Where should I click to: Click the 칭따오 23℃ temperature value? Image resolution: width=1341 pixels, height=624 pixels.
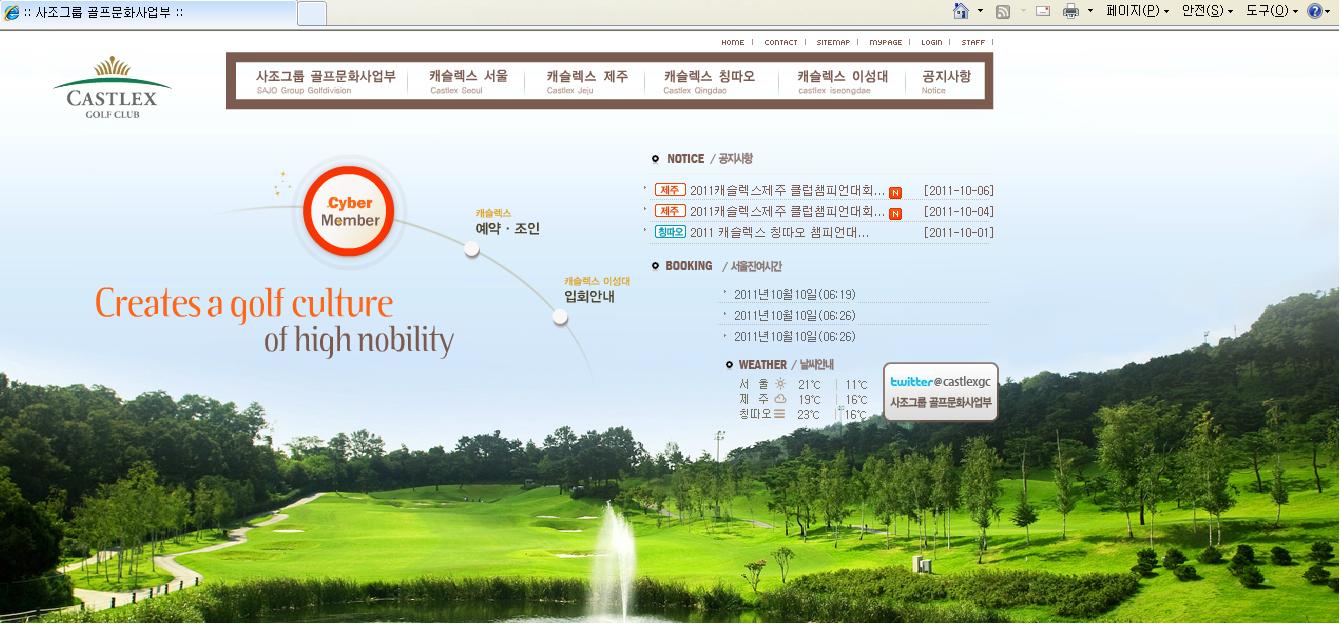[808, 415]
